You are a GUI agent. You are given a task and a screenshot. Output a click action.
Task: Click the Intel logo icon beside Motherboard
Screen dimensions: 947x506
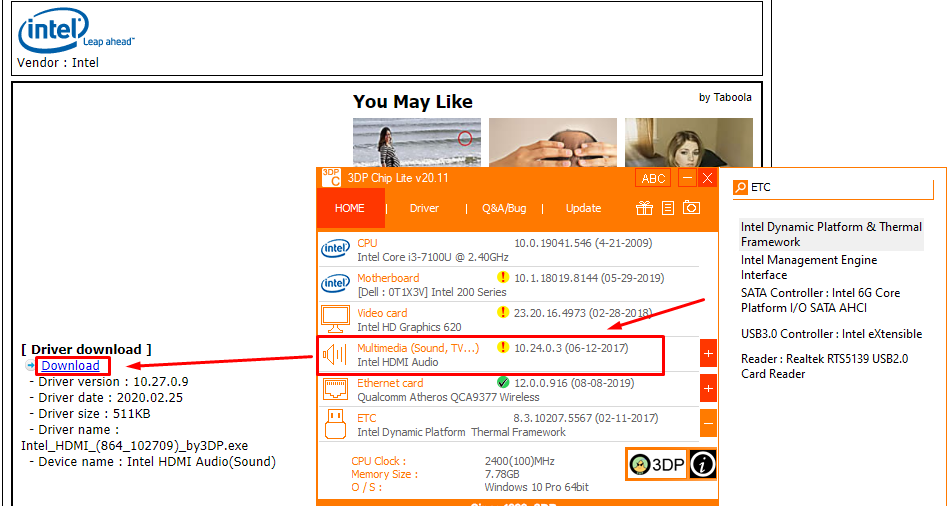pos(335,283)
